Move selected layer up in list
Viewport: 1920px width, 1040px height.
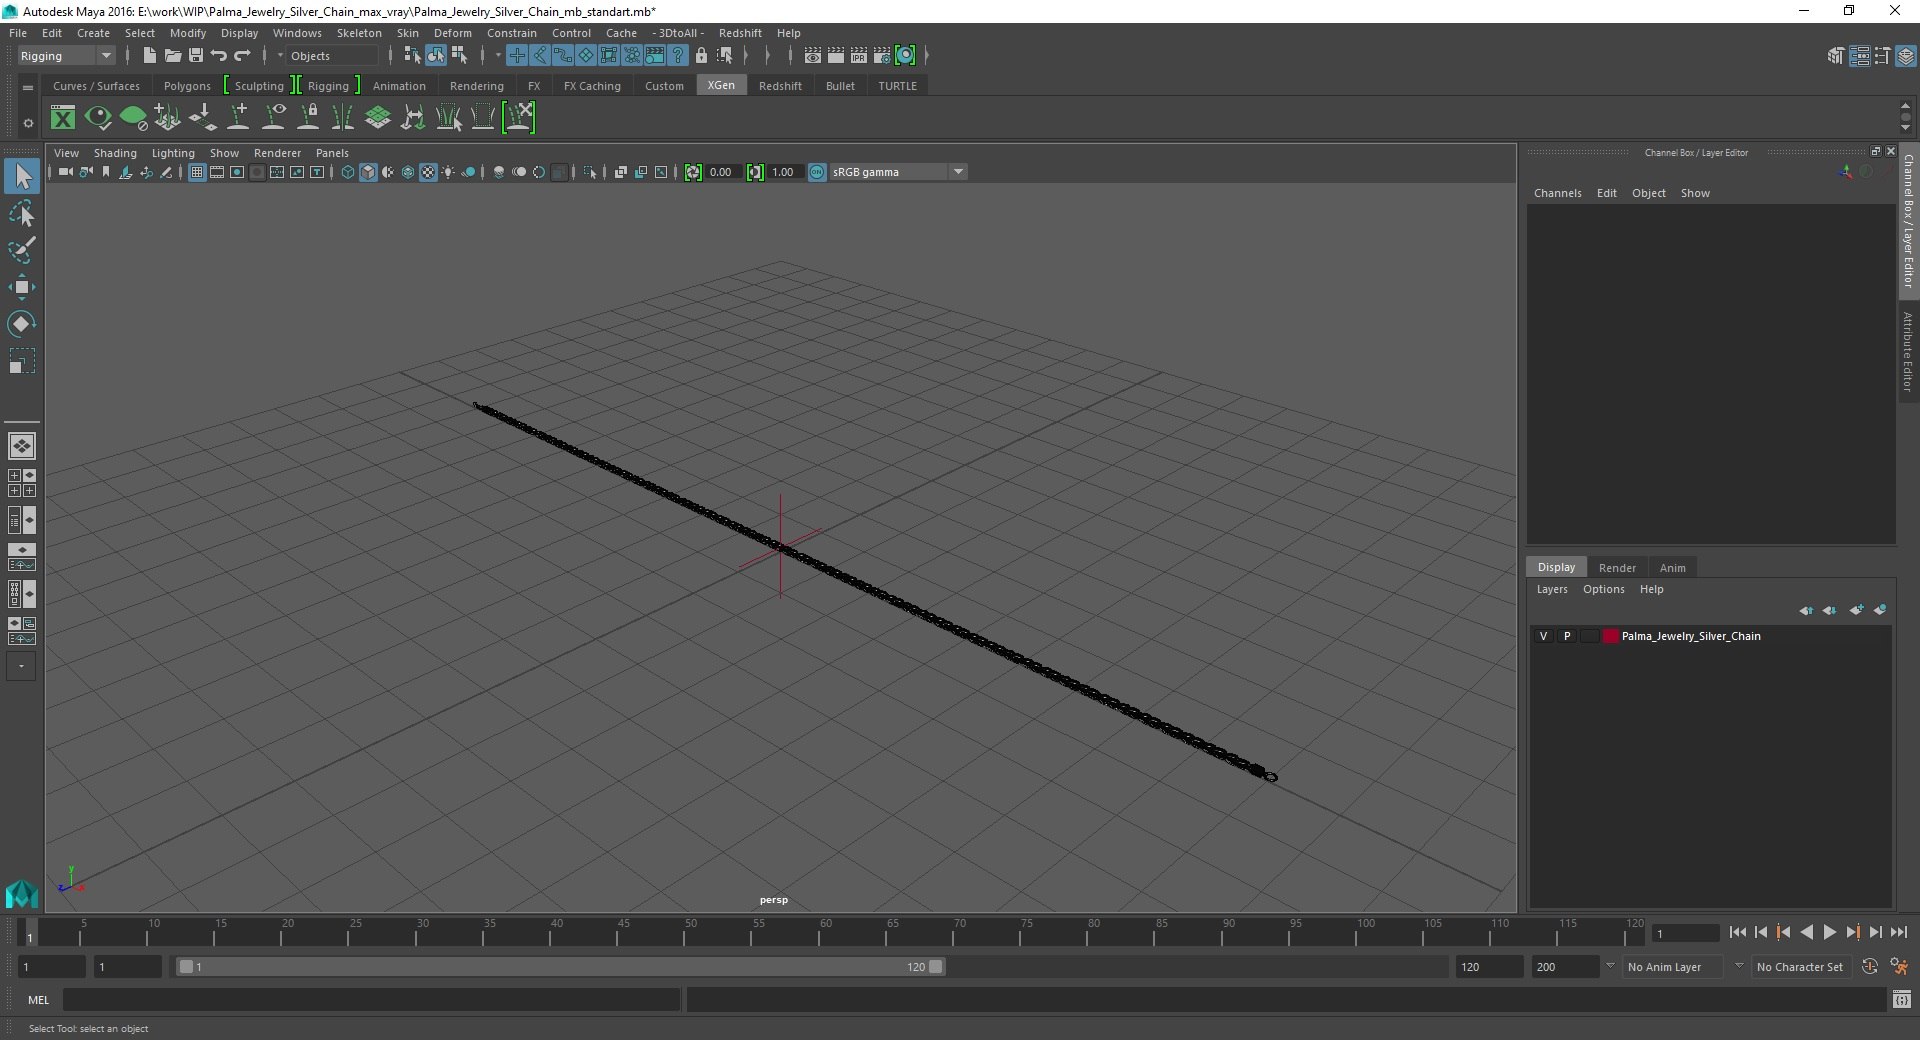pyautogui.click(x=1806, y=610)
